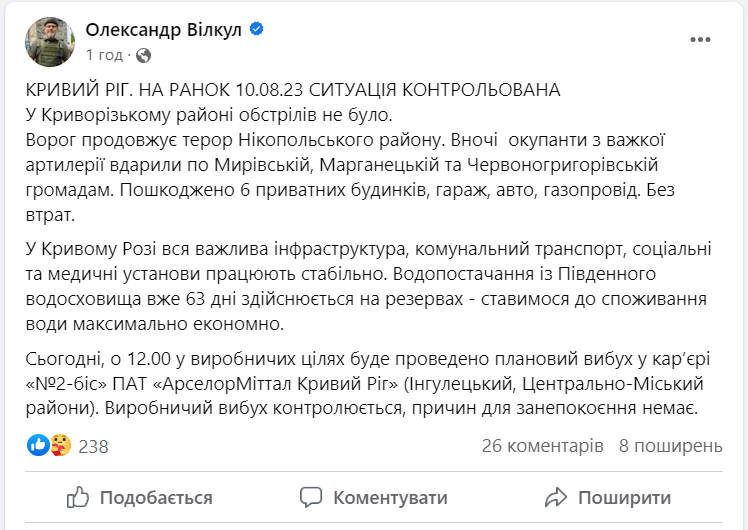Click the blue verified badge icon
Viewport: 748px width, 530px height.
point(257,30)
